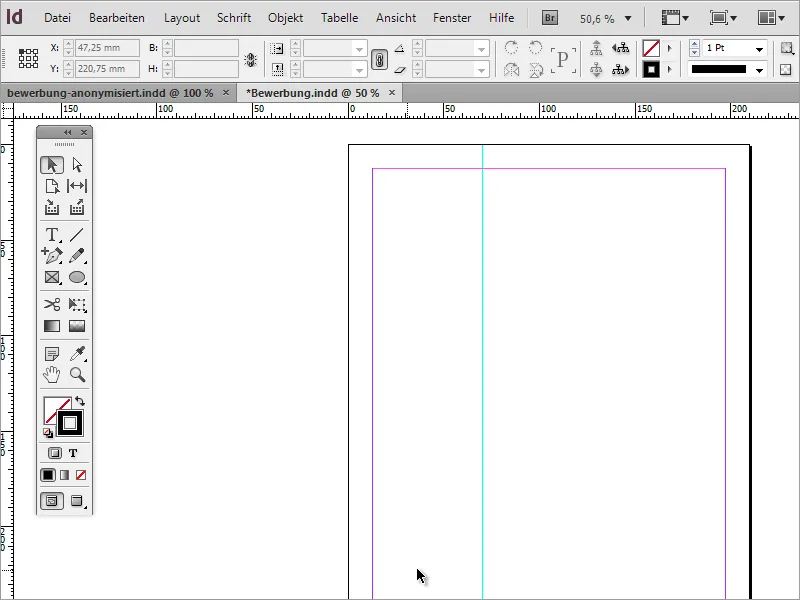Select the Line tool
800x600 pixels.
point(77,234)
